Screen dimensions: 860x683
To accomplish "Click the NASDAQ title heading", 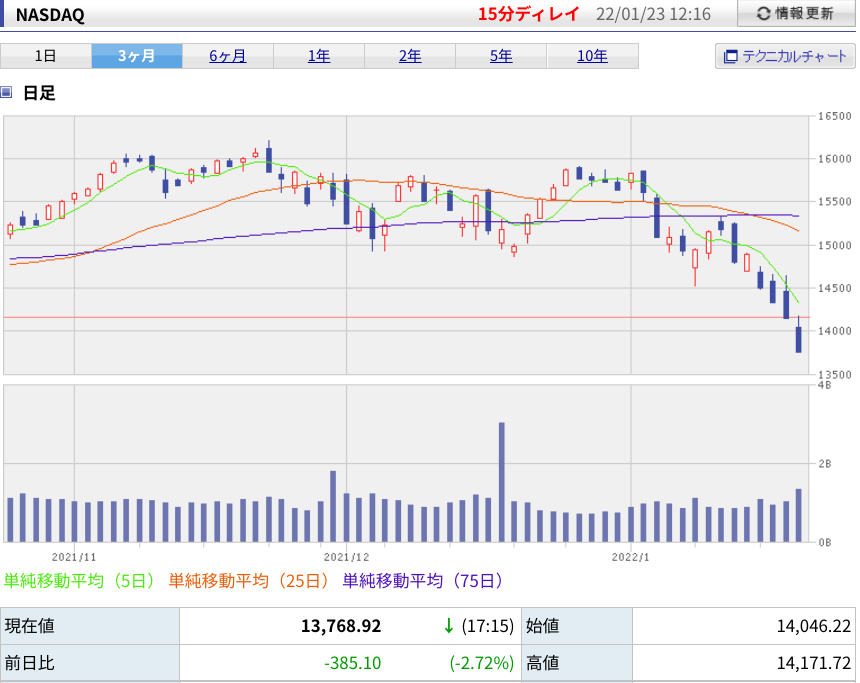I will point(50,15).
